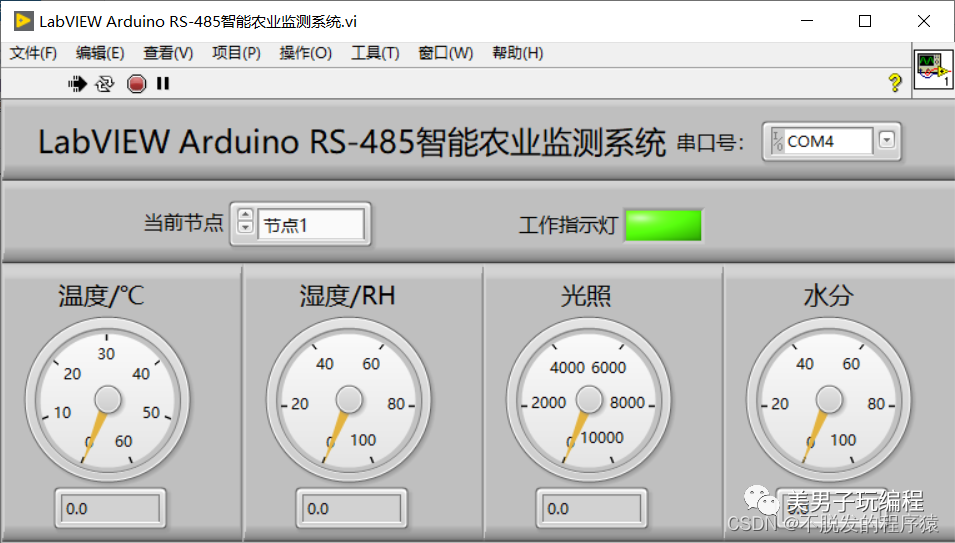This screenshot has height=543, width=955.
Task: Close the LabVIEW window
Action: pyautogui.click(x=923, y=21)
